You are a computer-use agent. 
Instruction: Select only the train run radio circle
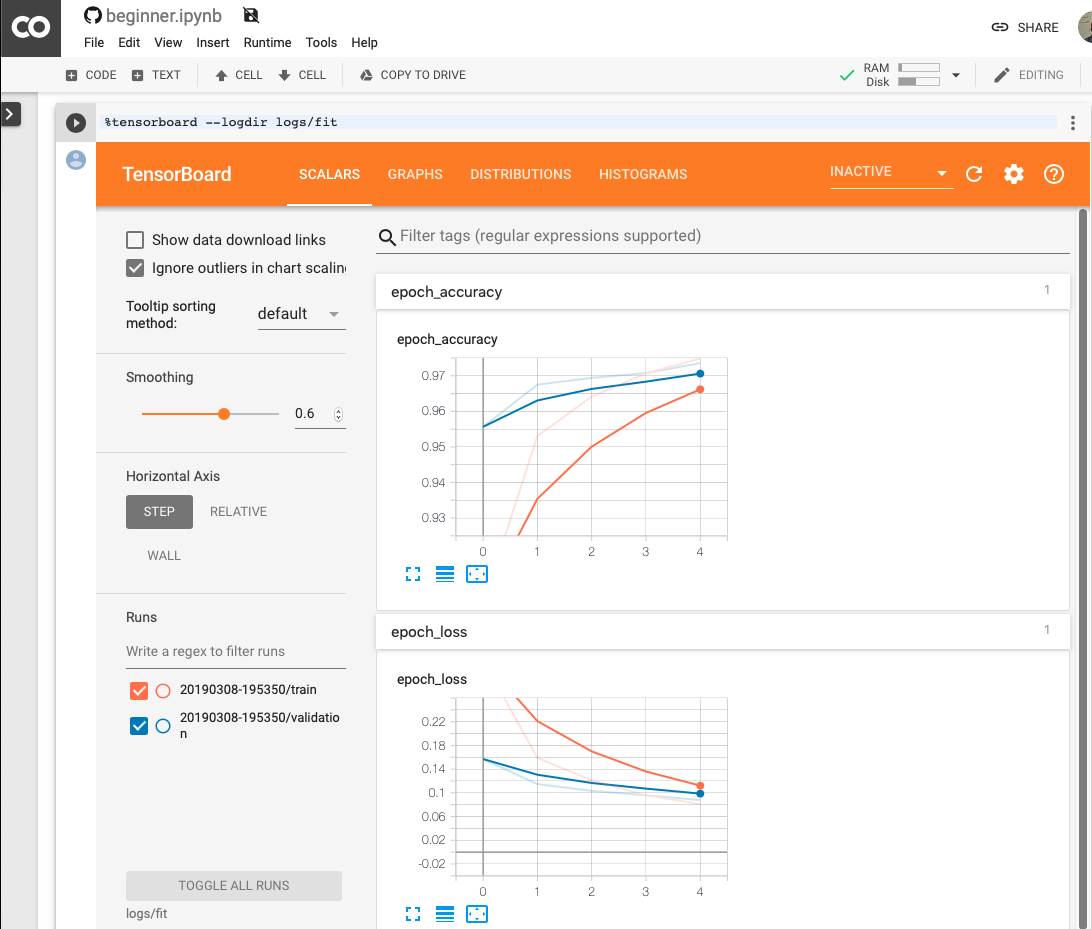point(163,691)
